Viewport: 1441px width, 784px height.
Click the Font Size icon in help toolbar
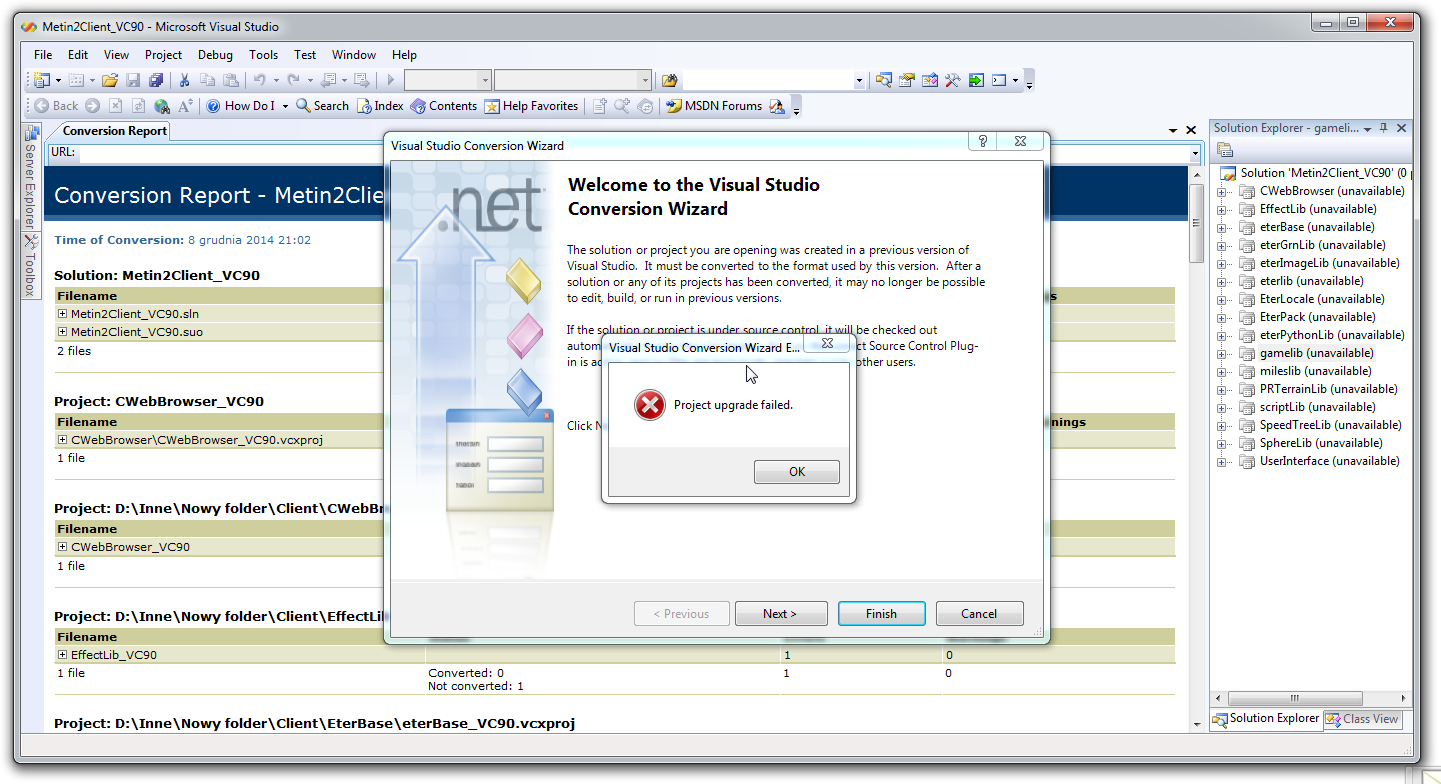click(x=186, y=106)
